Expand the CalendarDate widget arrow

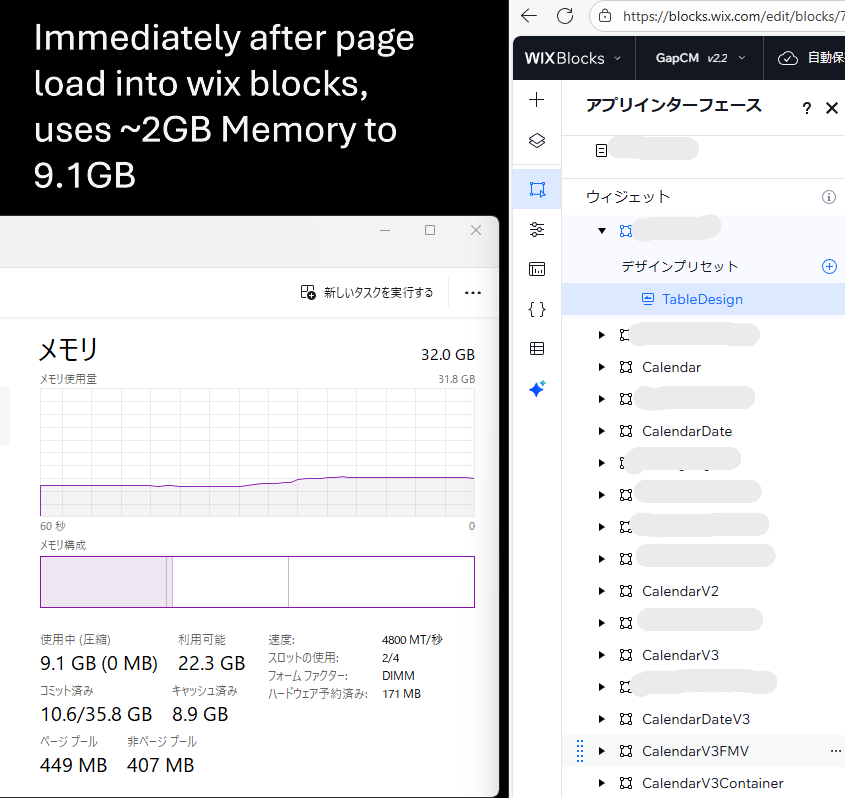(x=601, y=431)
